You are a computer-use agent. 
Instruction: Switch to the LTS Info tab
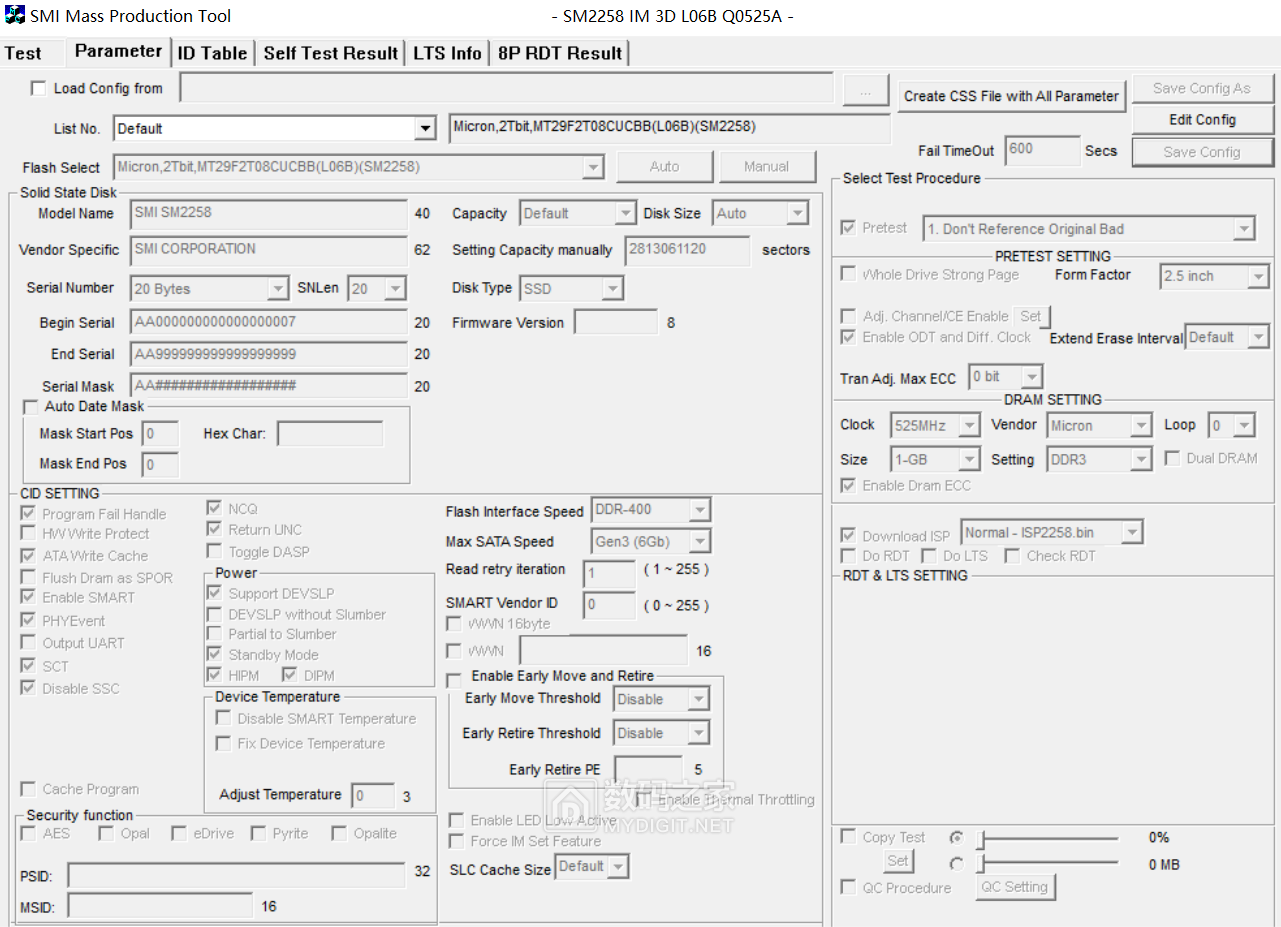447,53
